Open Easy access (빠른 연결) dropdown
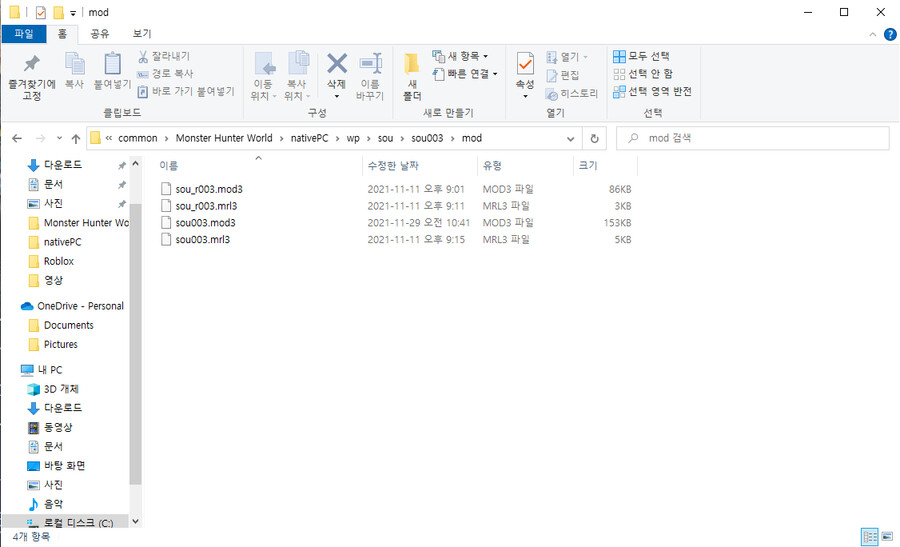900x547 pixels. (465, 73)
